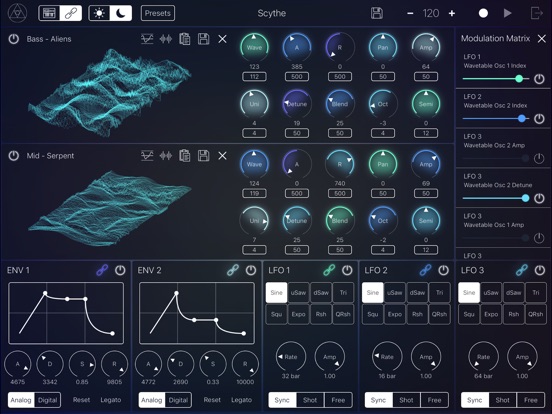Toggle power for Bass - Aliens oscillator
The width and height of the screenshot is (552, 414).
click(14, 39)
